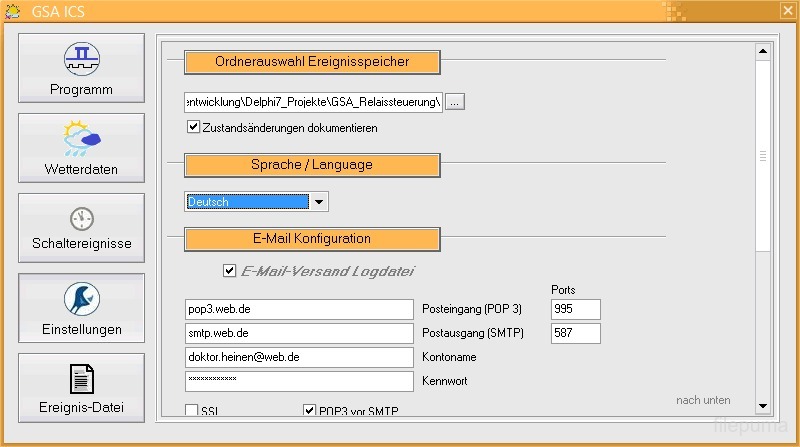Select the Einstellungen wrench icon
The image size is (800, 447).
click(81, 299)
